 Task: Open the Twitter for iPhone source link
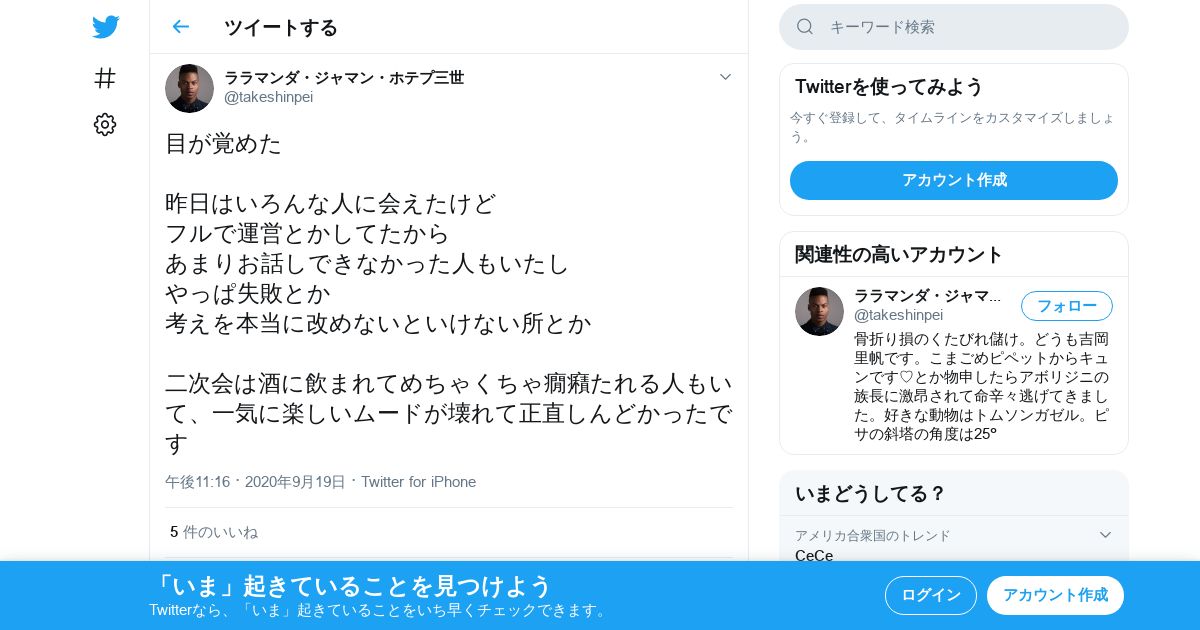coord(418,482)
